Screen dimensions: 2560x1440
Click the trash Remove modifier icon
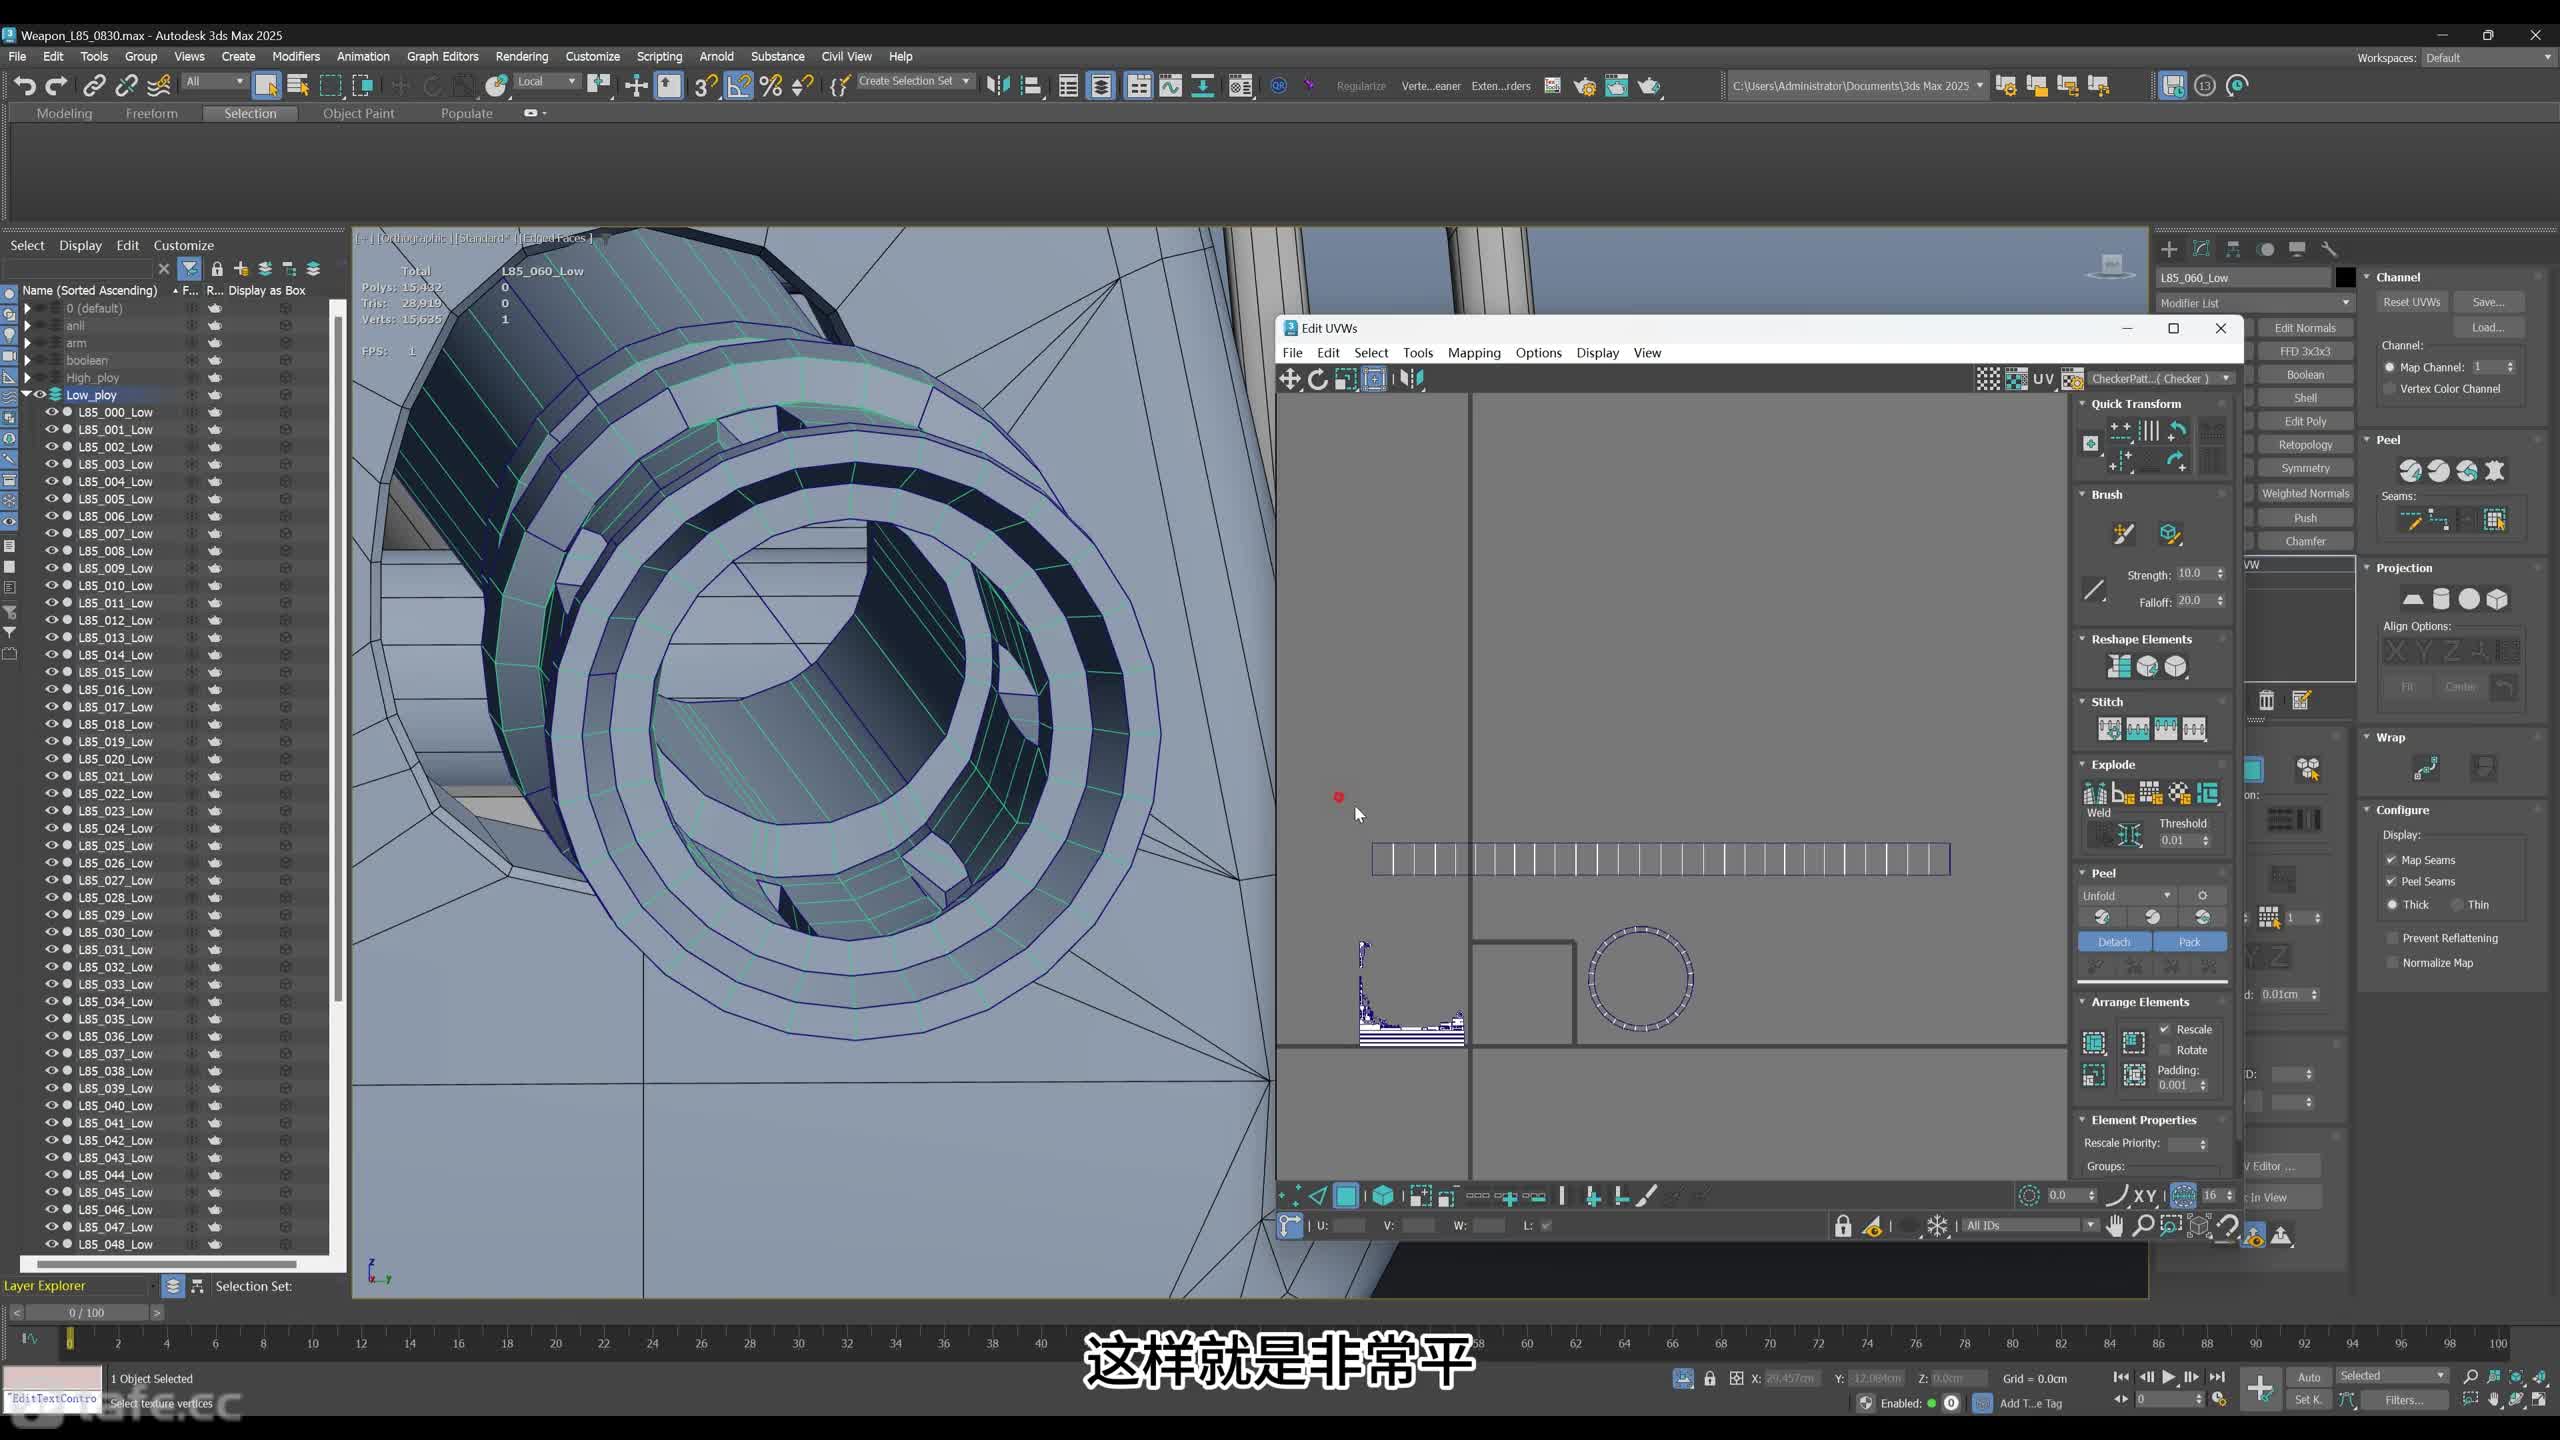(x=2266, y=701)
